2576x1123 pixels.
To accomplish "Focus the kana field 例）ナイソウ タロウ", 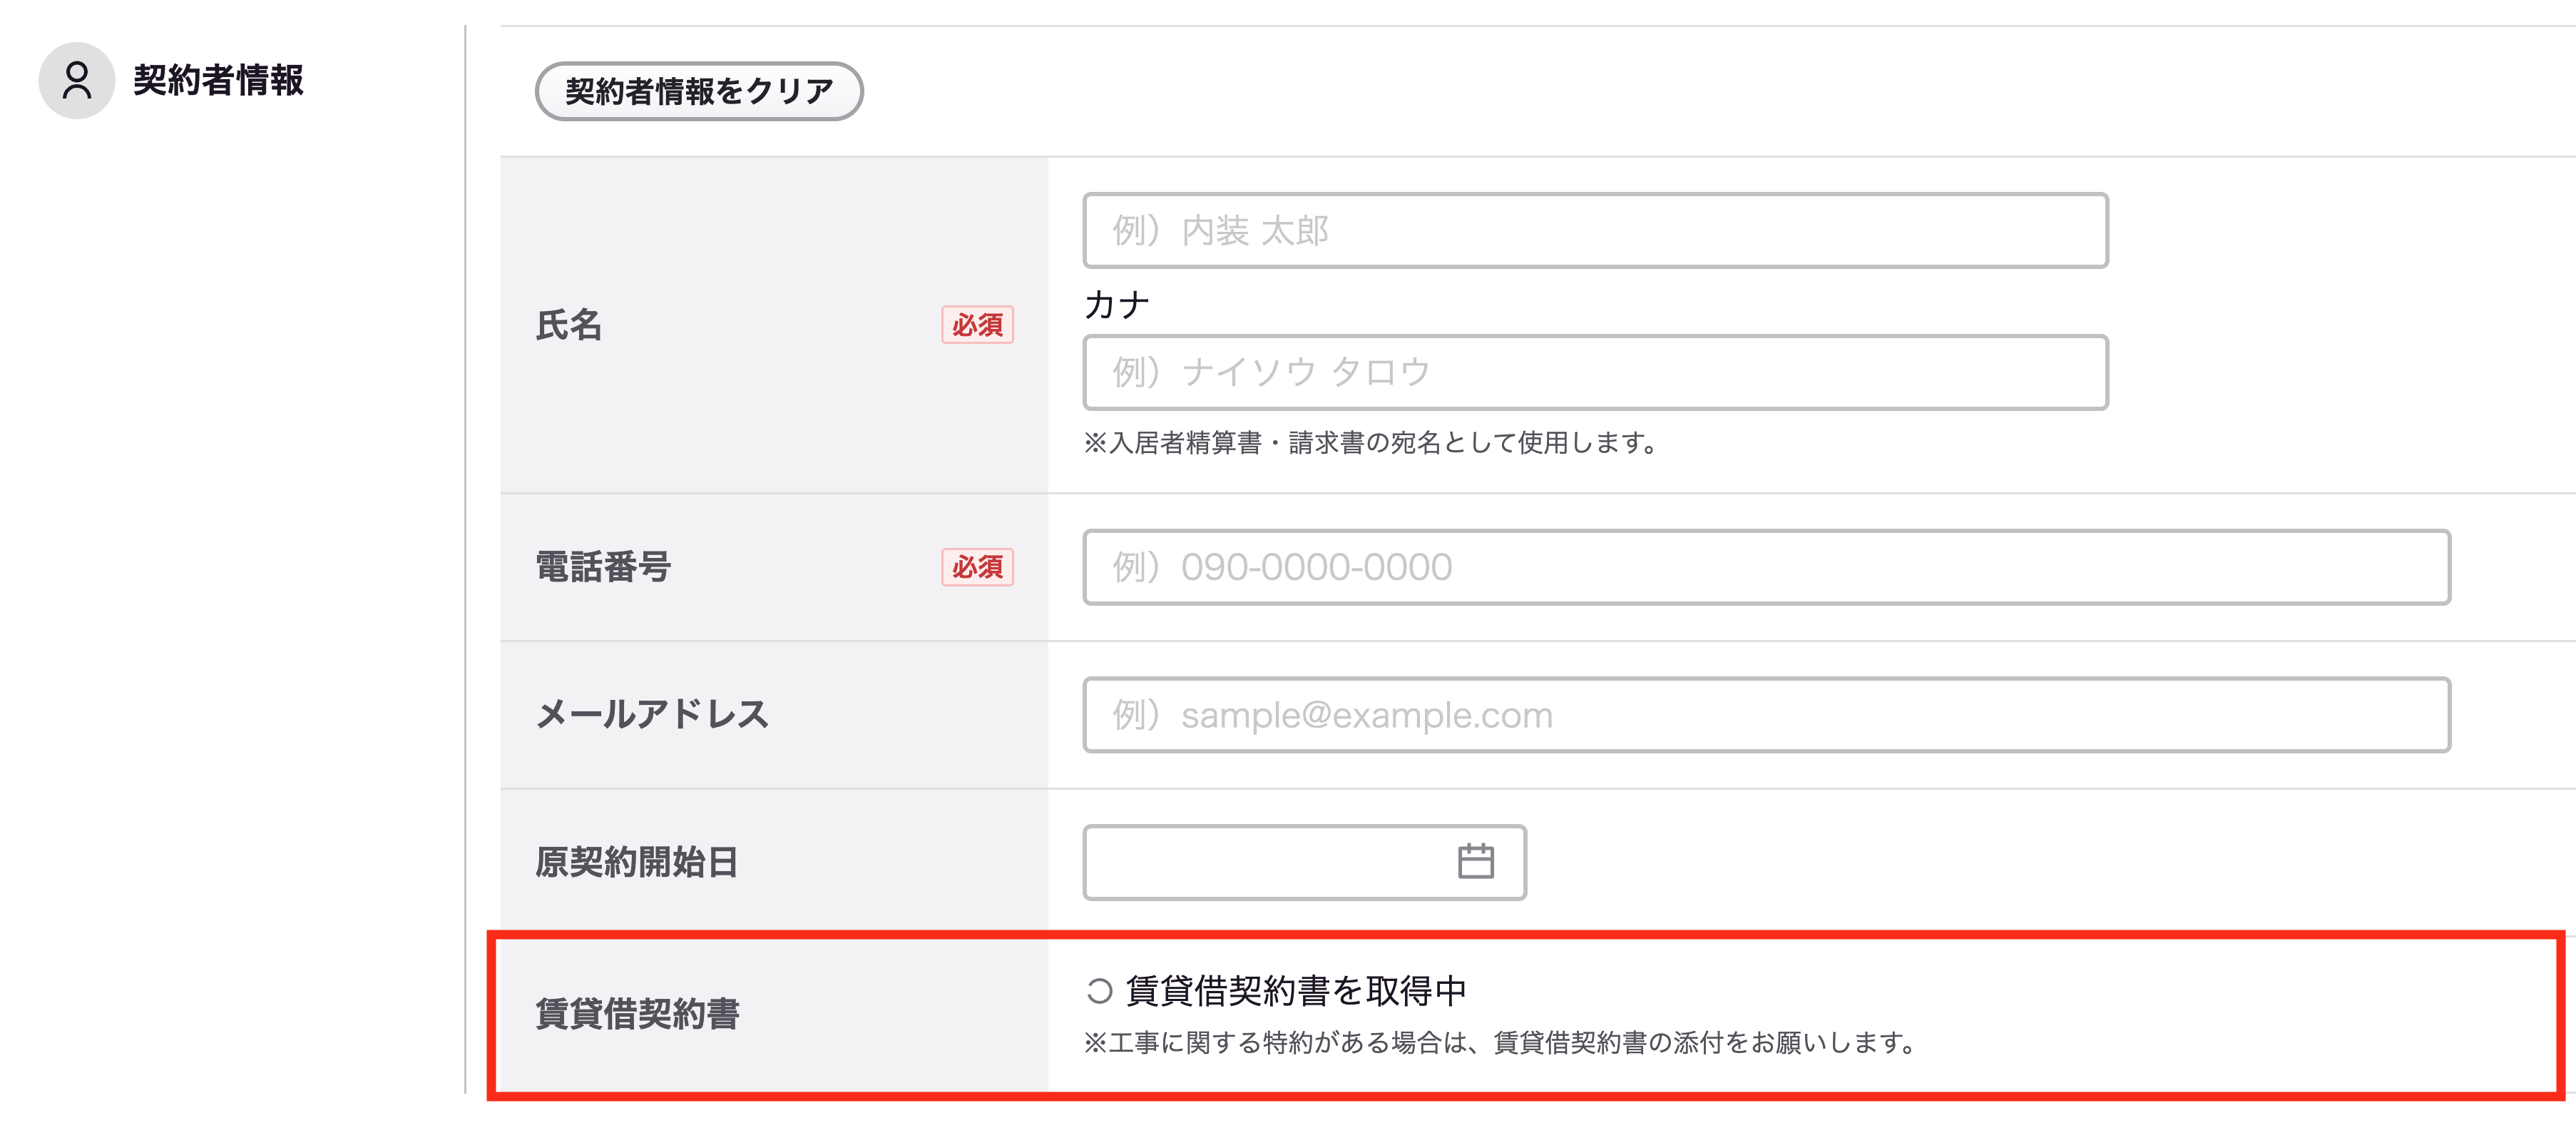I will (1595, 372).
